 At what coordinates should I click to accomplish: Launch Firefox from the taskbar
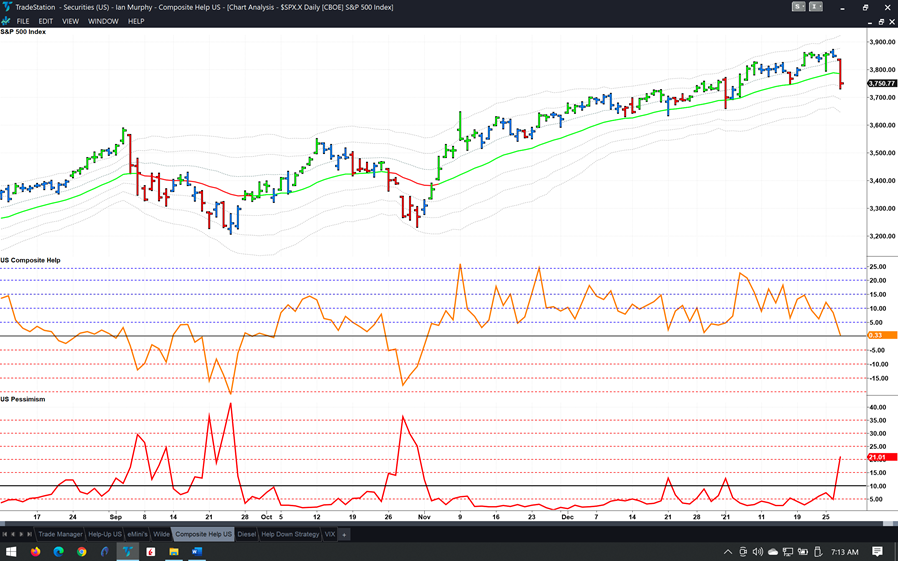click(35, 552)
